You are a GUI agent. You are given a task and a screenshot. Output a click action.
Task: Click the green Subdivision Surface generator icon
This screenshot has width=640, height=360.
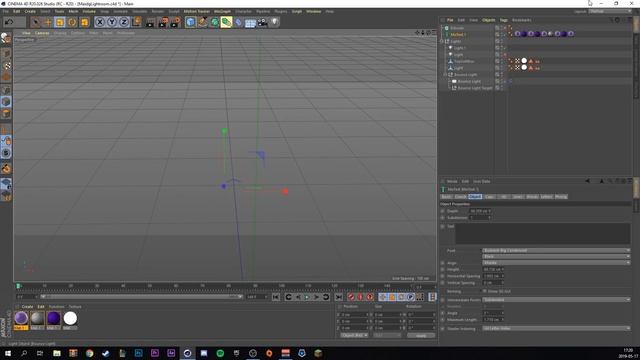tap(214, 22)
